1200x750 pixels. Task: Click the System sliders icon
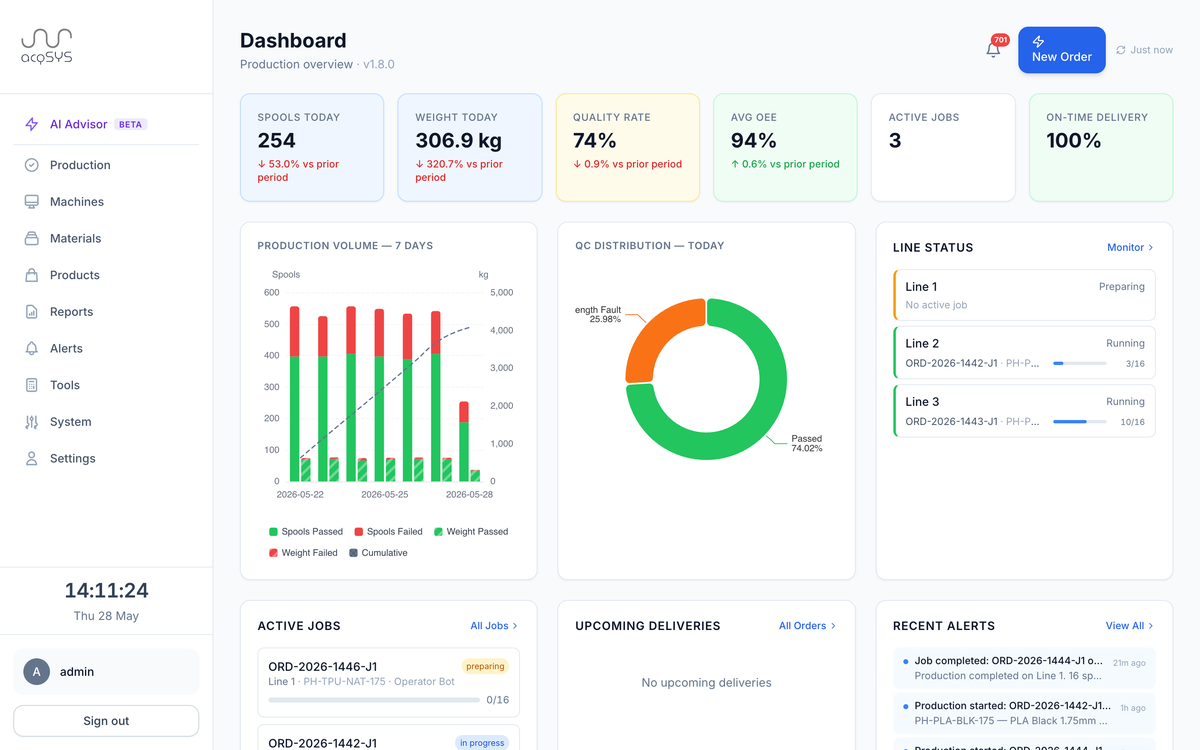coord(32,422)
